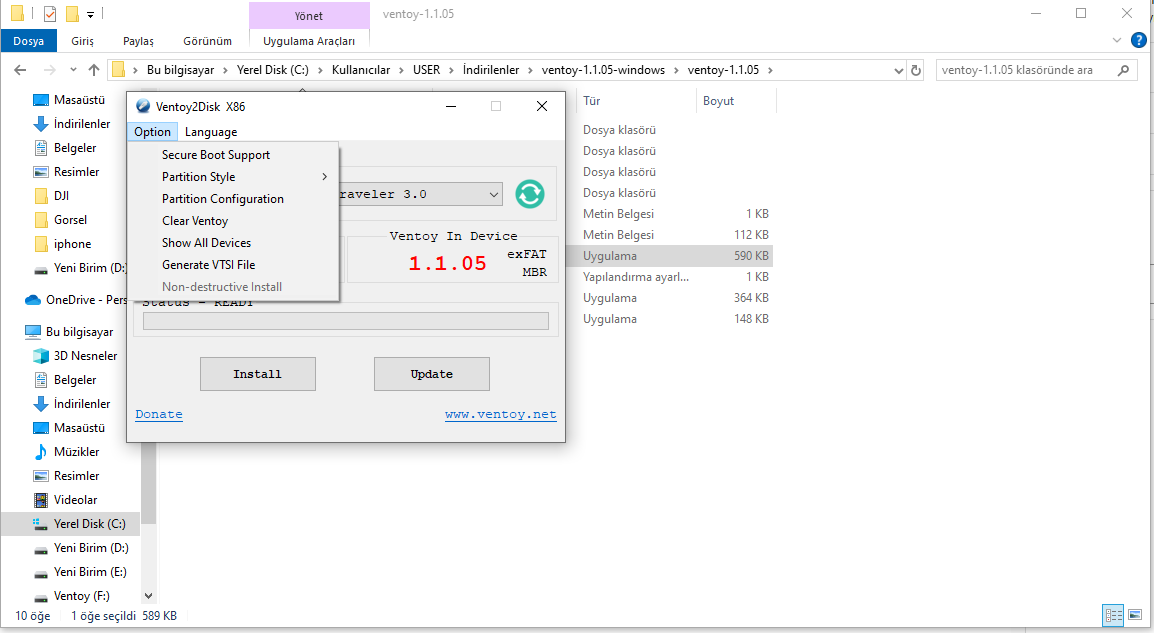Screen dimensions: 1154x633
Task: Toggle Show All Devices option
Action: (x=206, y=243)
